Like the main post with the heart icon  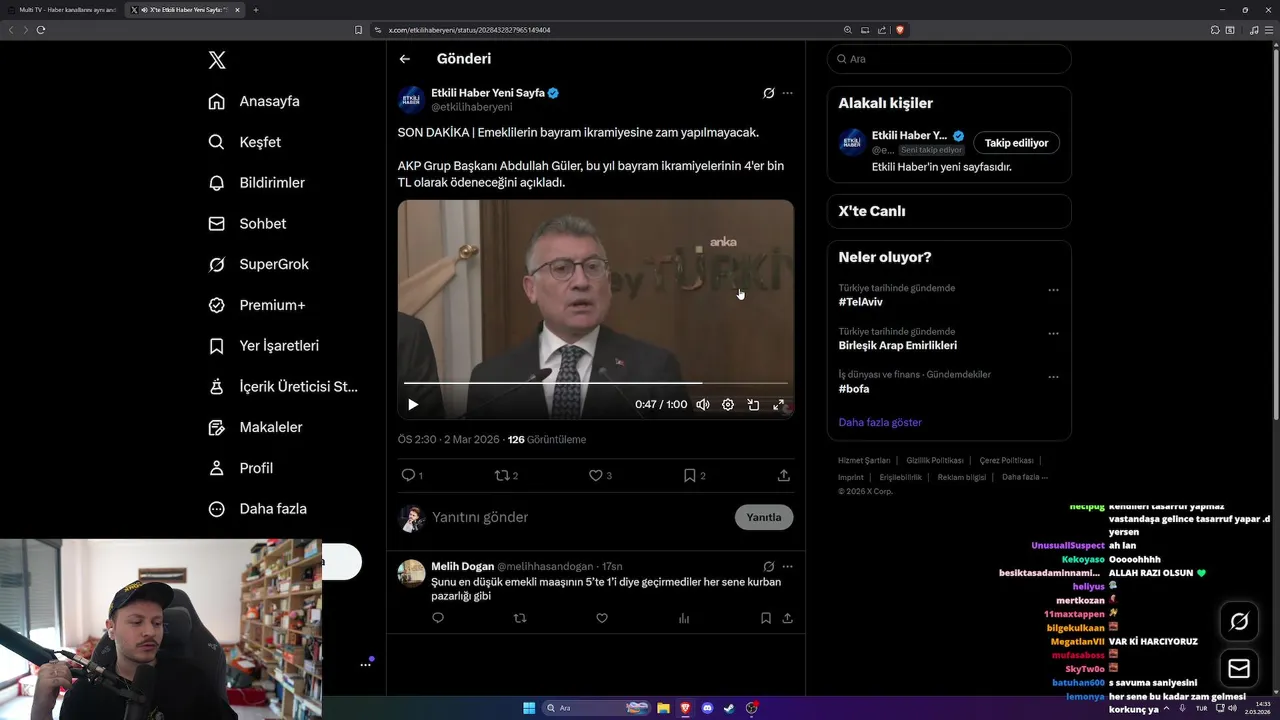596,475
